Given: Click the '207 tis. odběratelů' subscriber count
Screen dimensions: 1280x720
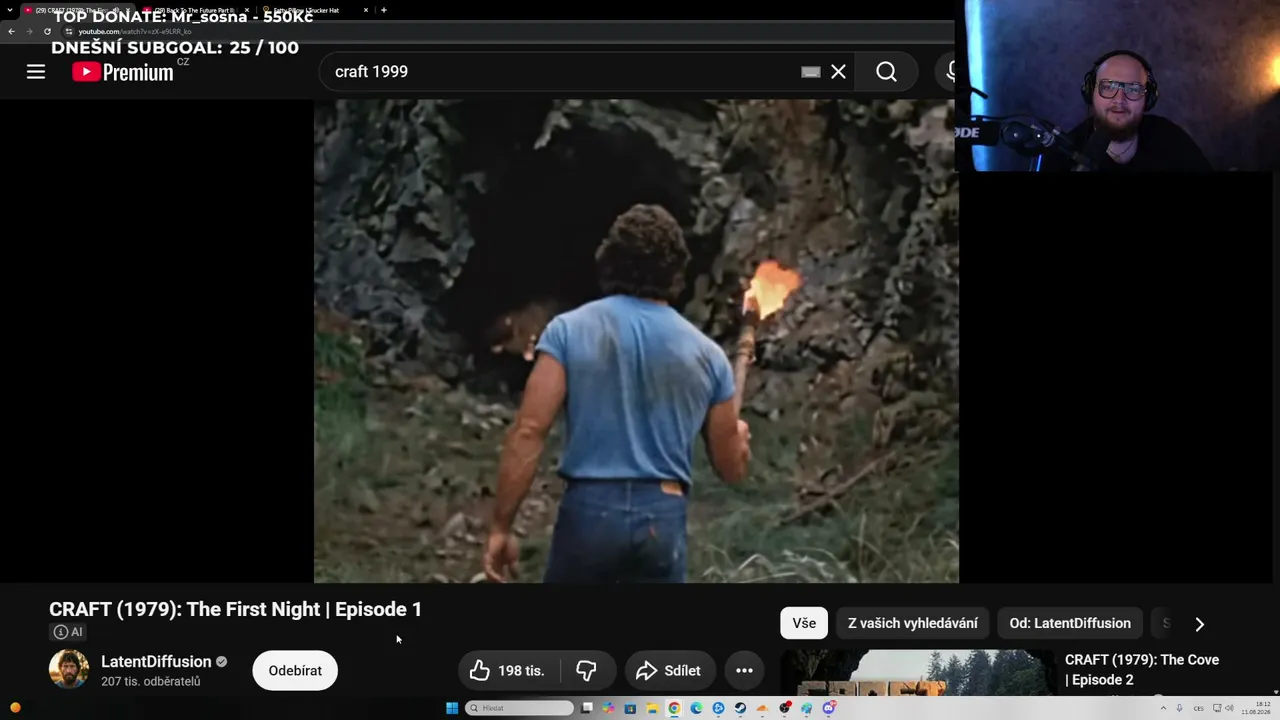Looking at the screenshot, I should tap(150, 682).
